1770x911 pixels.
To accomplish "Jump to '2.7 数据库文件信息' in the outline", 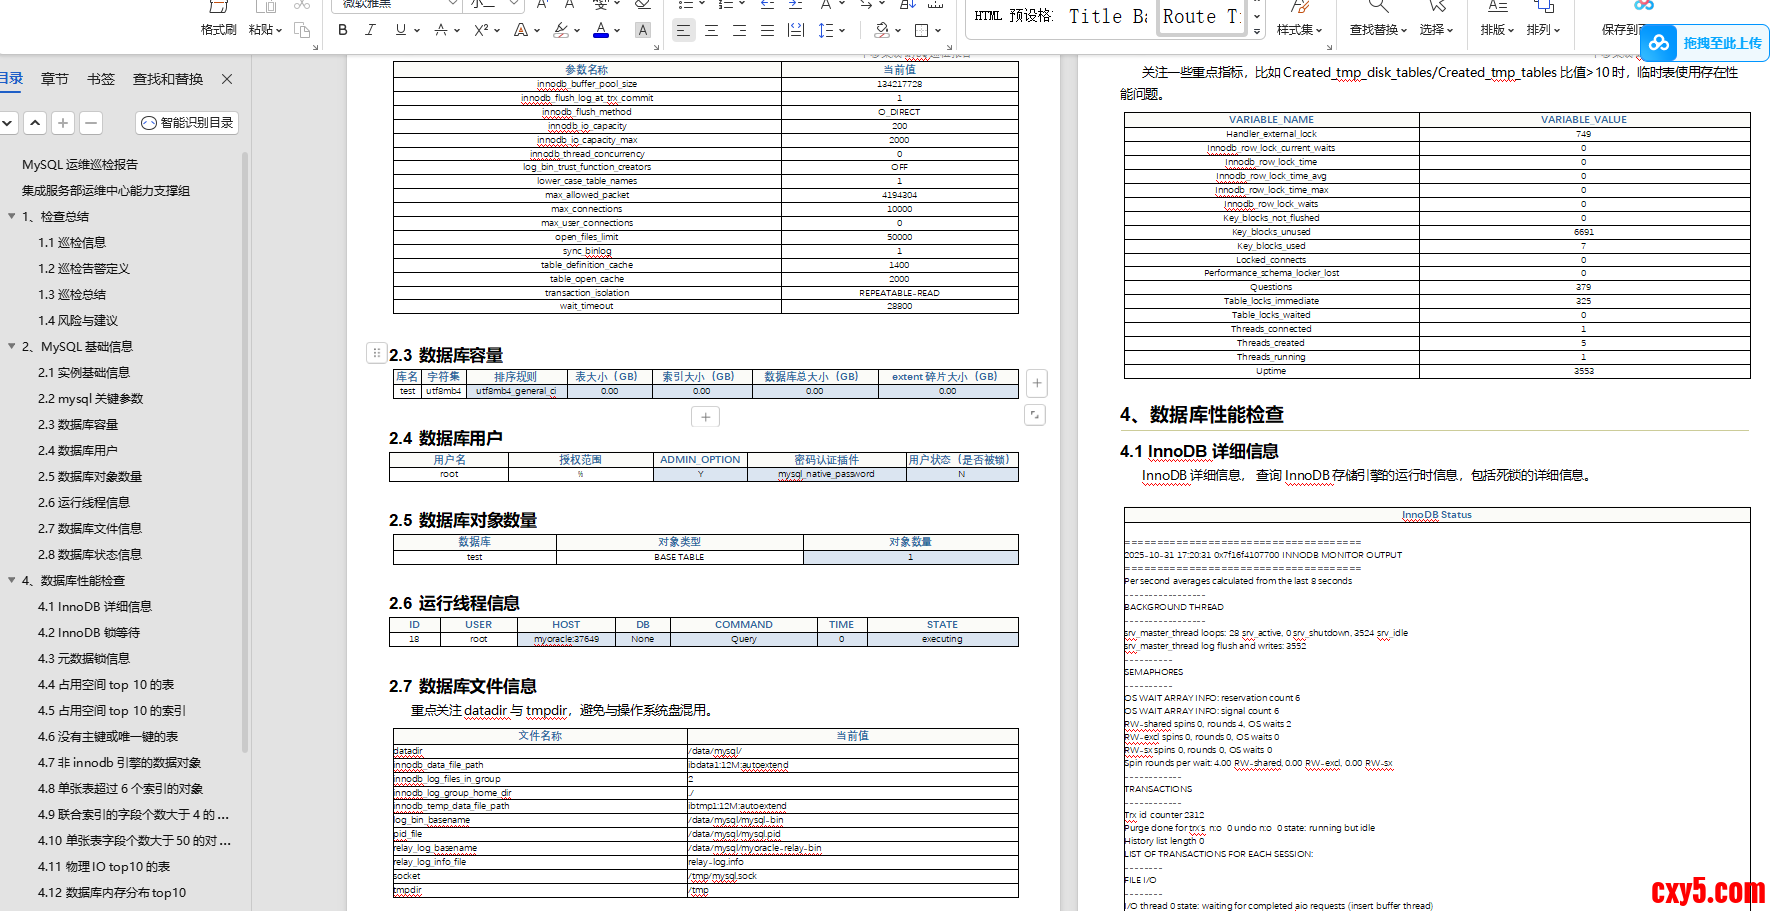I will [x=90, y=528].
